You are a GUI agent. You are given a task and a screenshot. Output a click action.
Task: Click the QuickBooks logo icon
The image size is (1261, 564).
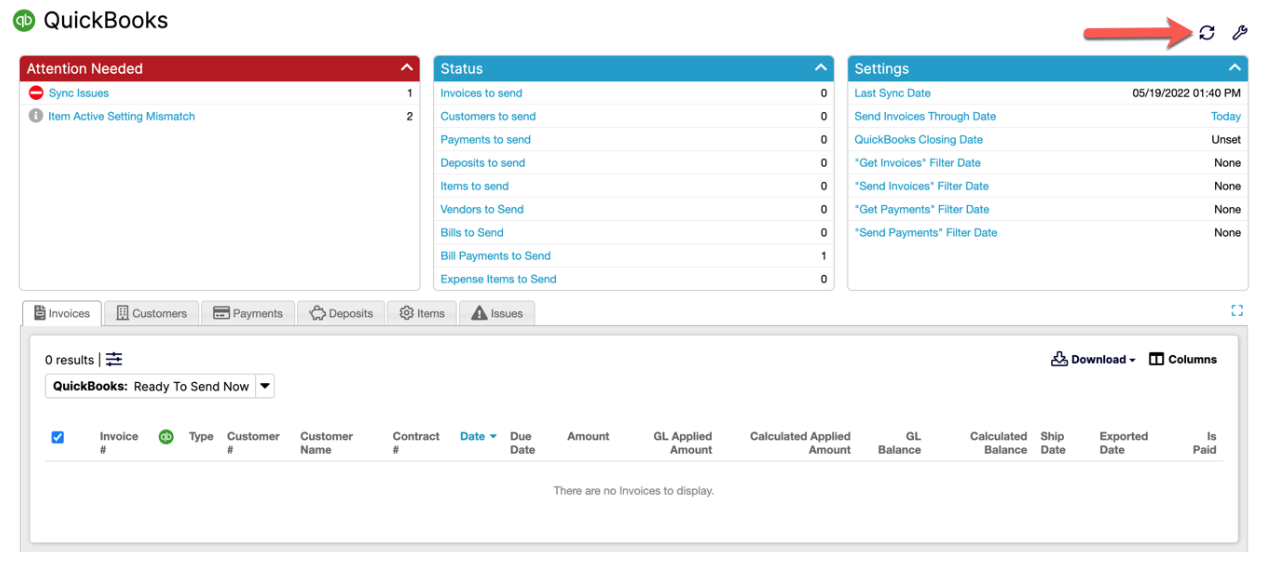(23, 20)
